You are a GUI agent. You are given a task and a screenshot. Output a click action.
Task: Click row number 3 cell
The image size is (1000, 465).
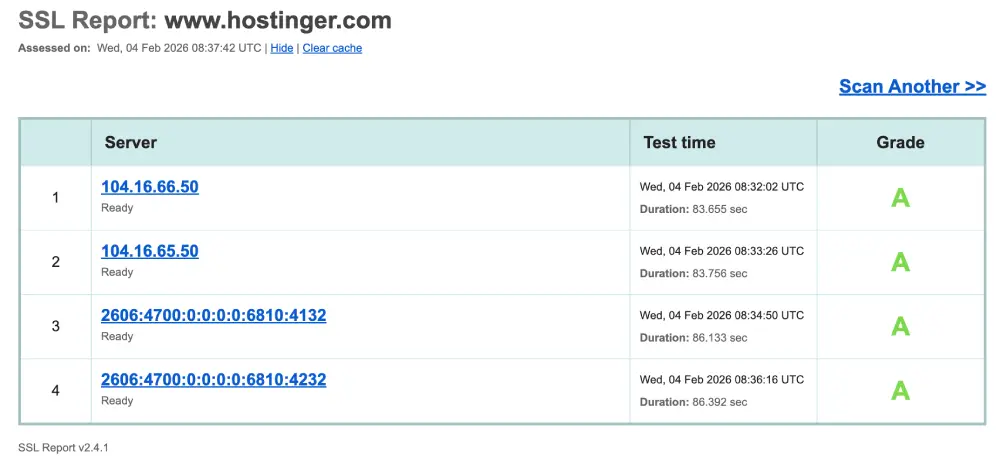point(55,327)
